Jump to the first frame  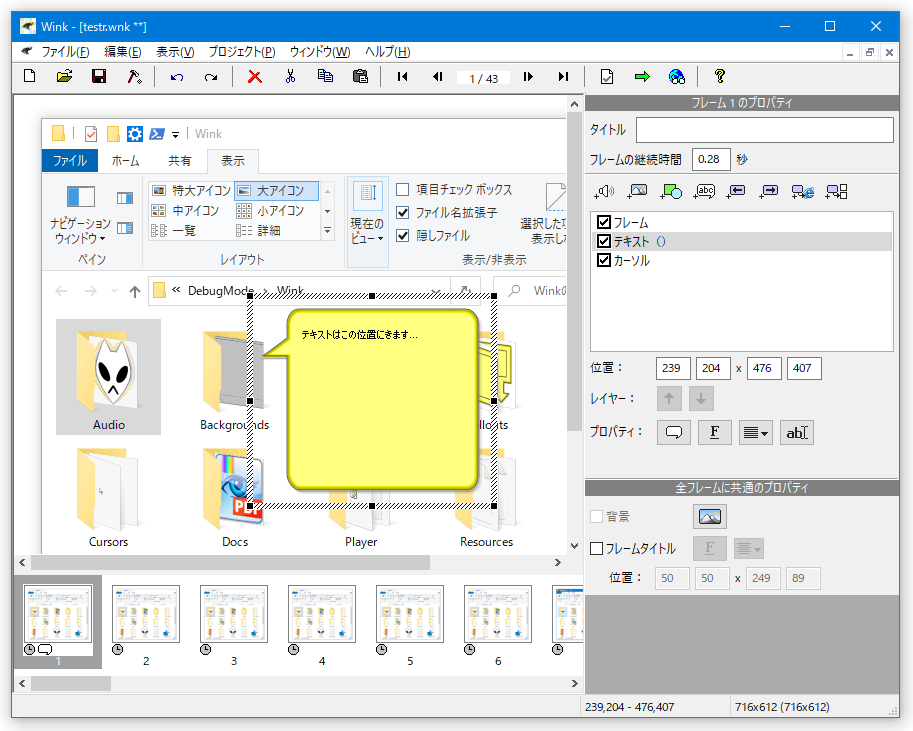pyautogui.click(x=402, y=76)
